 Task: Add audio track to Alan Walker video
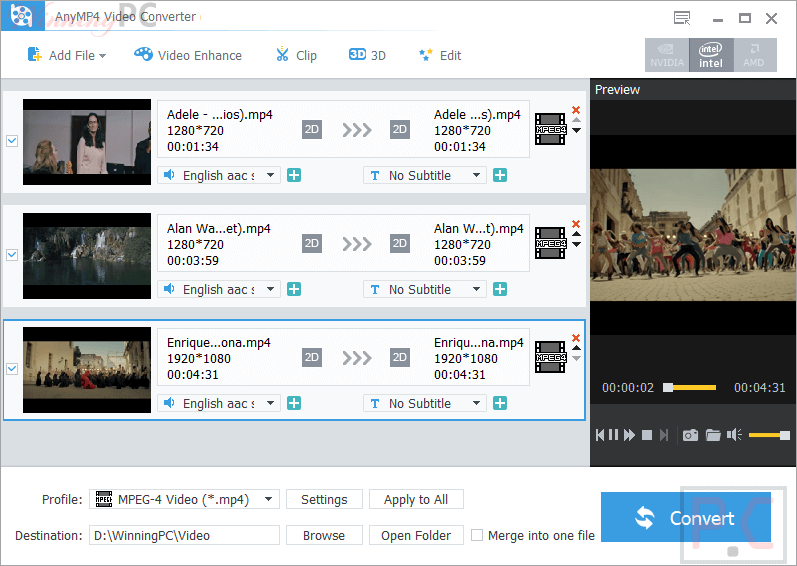click(x=294, y=289)
